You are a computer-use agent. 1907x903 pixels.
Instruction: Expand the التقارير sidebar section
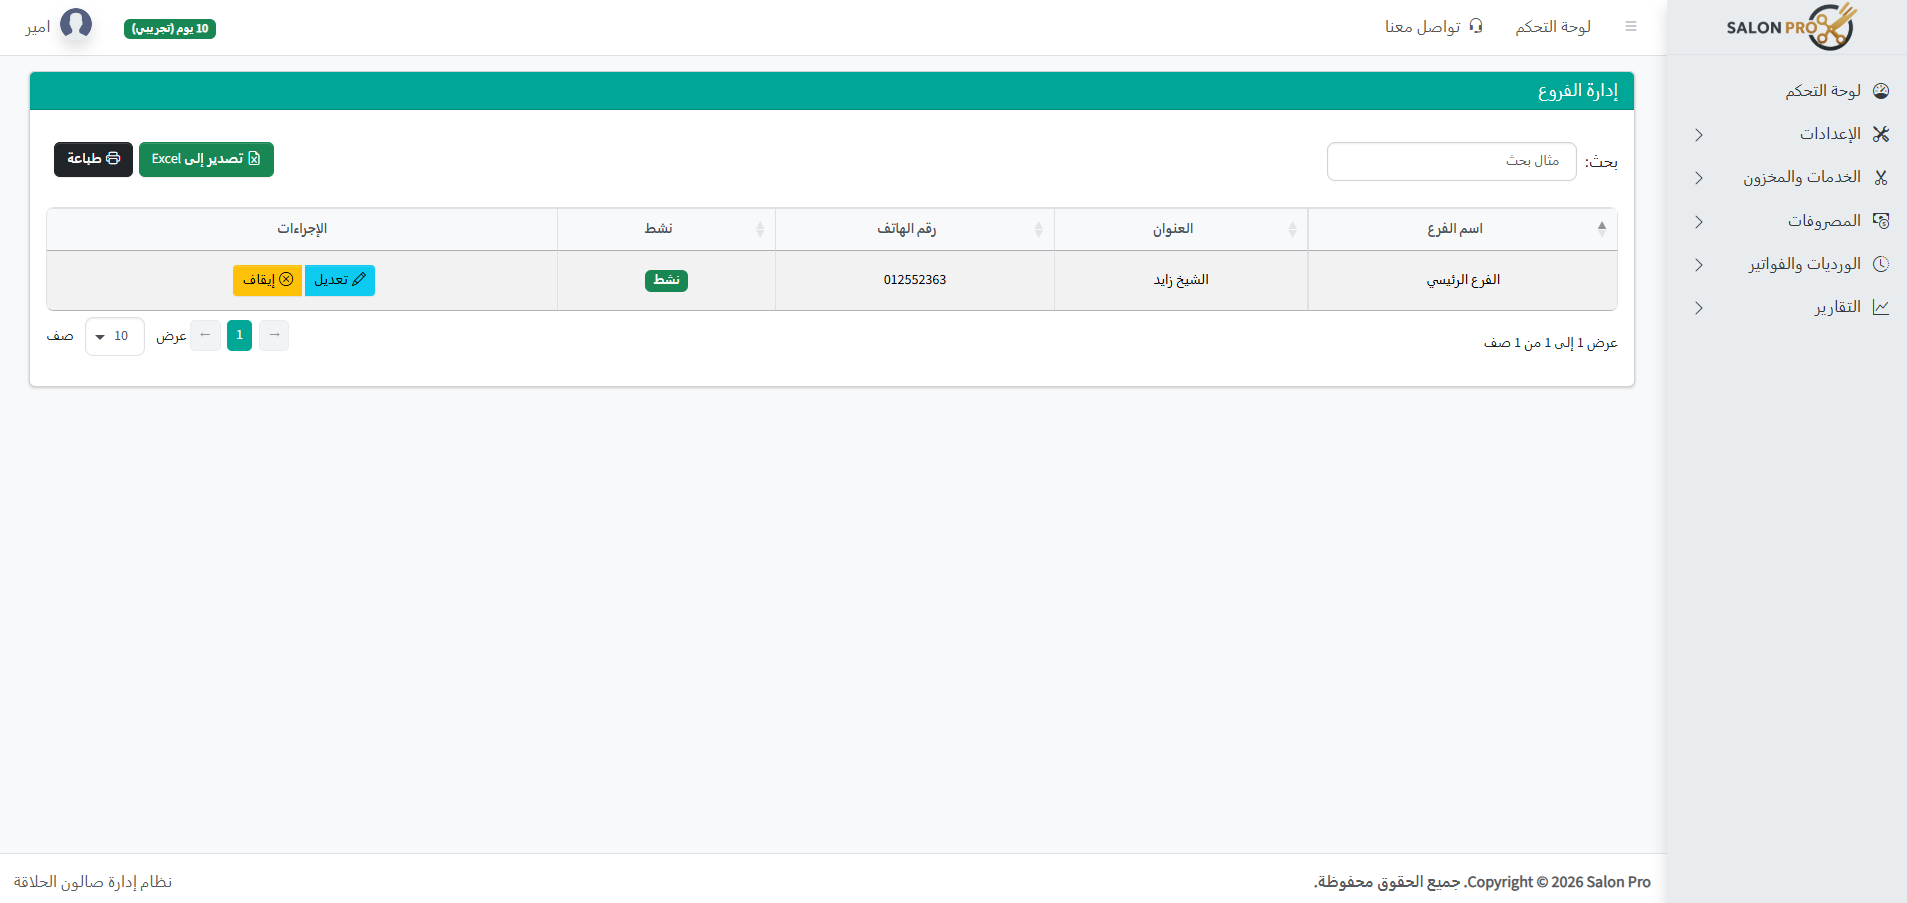coord(1697,308)
